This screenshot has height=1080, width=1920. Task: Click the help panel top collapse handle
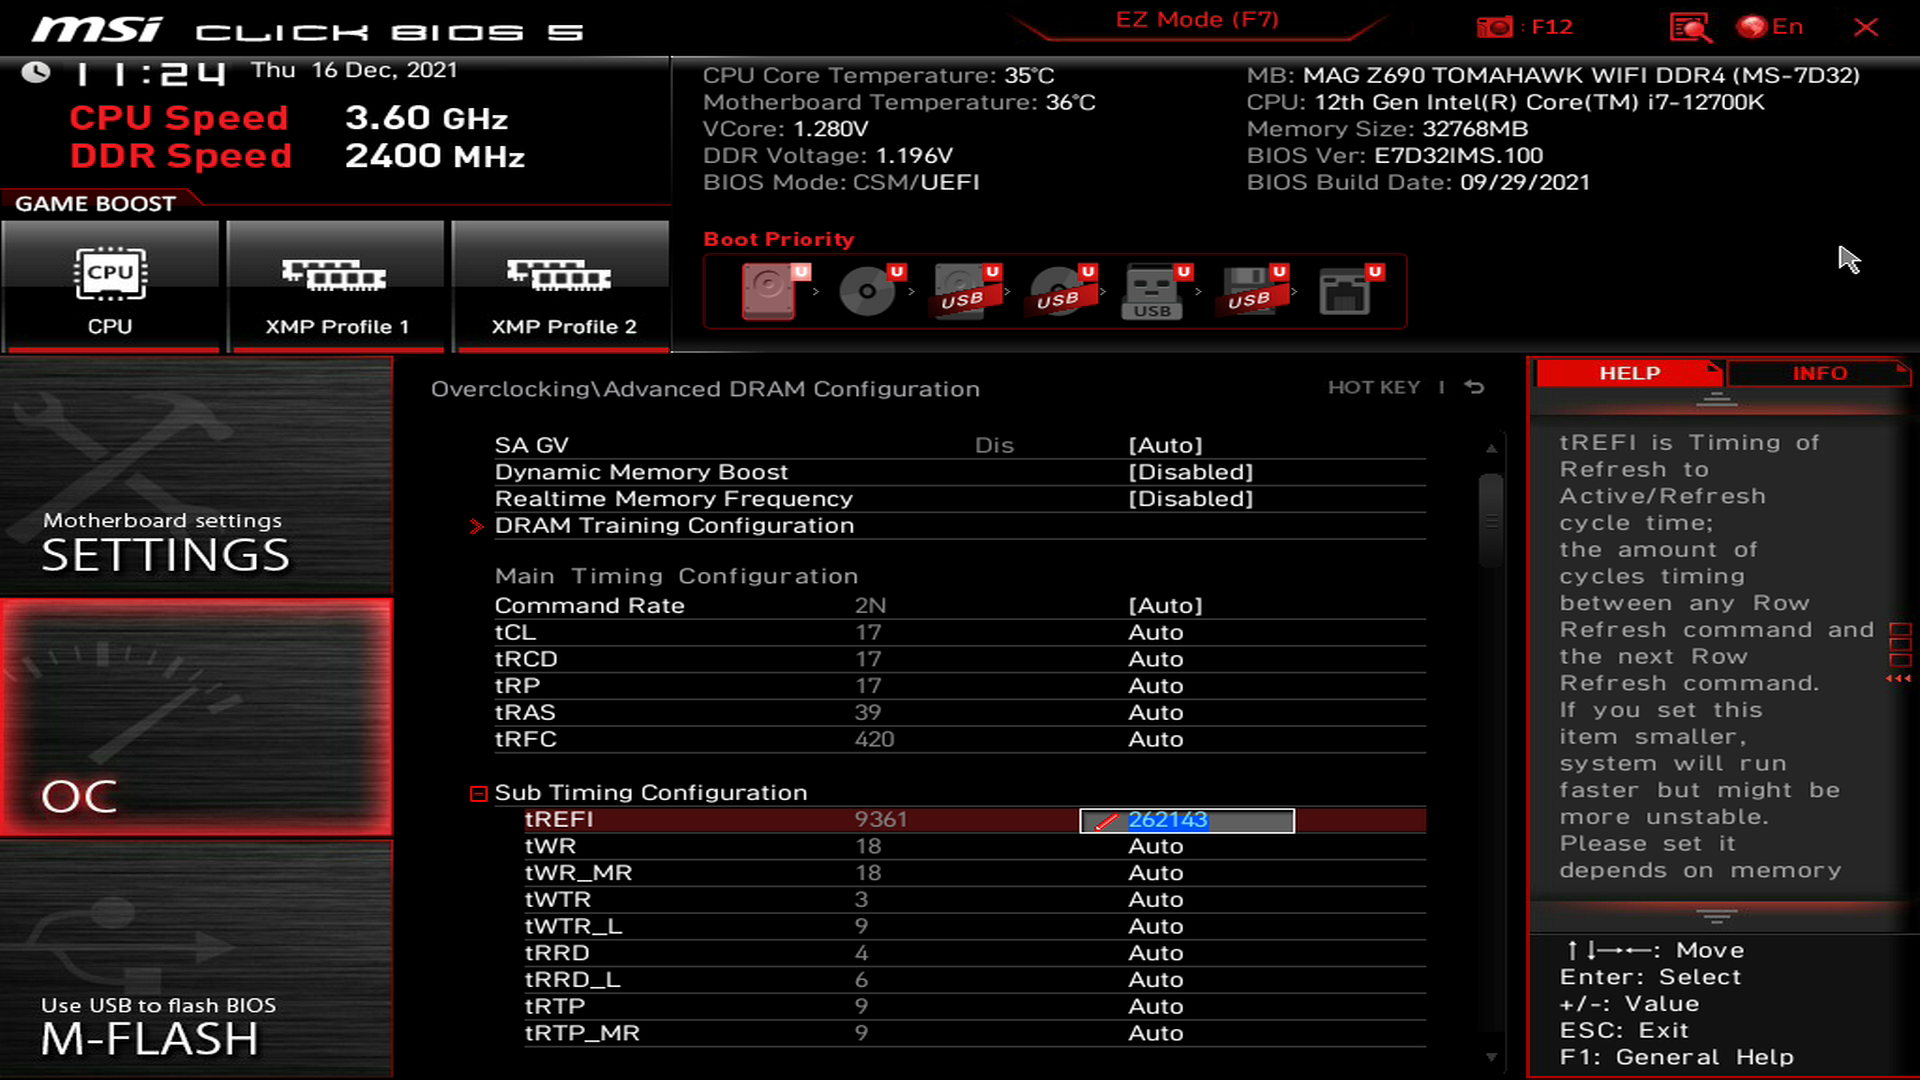click(x=1717, y=400)
